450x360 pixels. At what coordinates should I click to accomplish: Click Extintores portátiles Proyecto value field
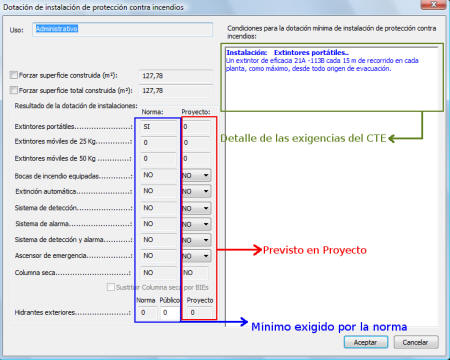[196, 127]
